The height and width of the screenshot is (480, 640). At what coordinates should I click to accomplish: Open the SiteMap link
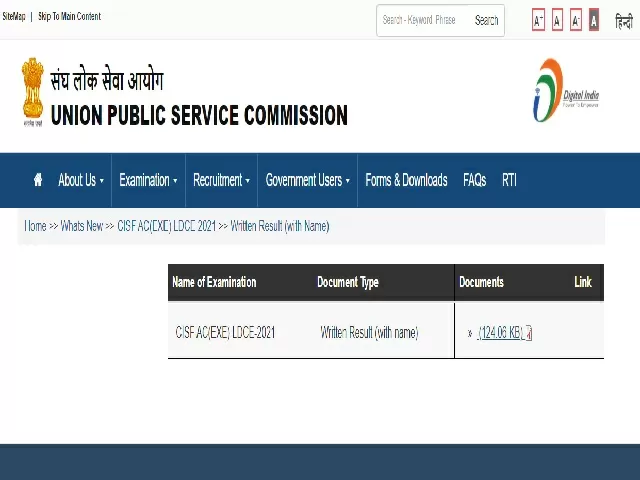pos(14,16)
